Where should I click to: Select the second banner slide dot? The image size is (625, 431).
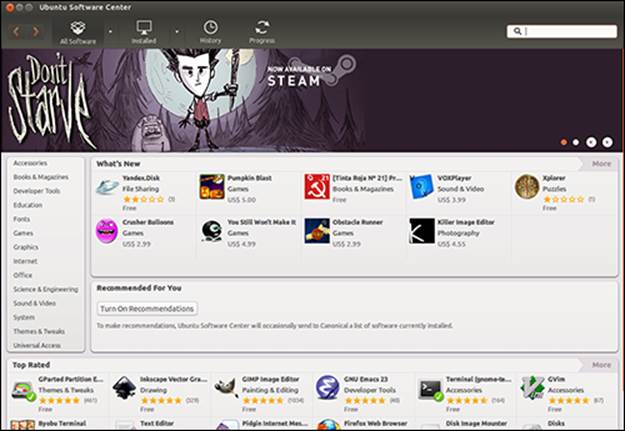[x=576, y=142]
